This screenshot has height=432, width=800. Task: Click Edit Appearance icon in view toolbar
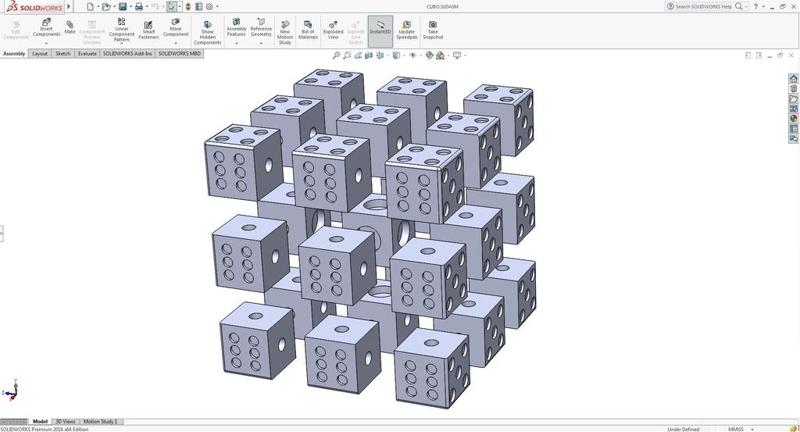429,55
